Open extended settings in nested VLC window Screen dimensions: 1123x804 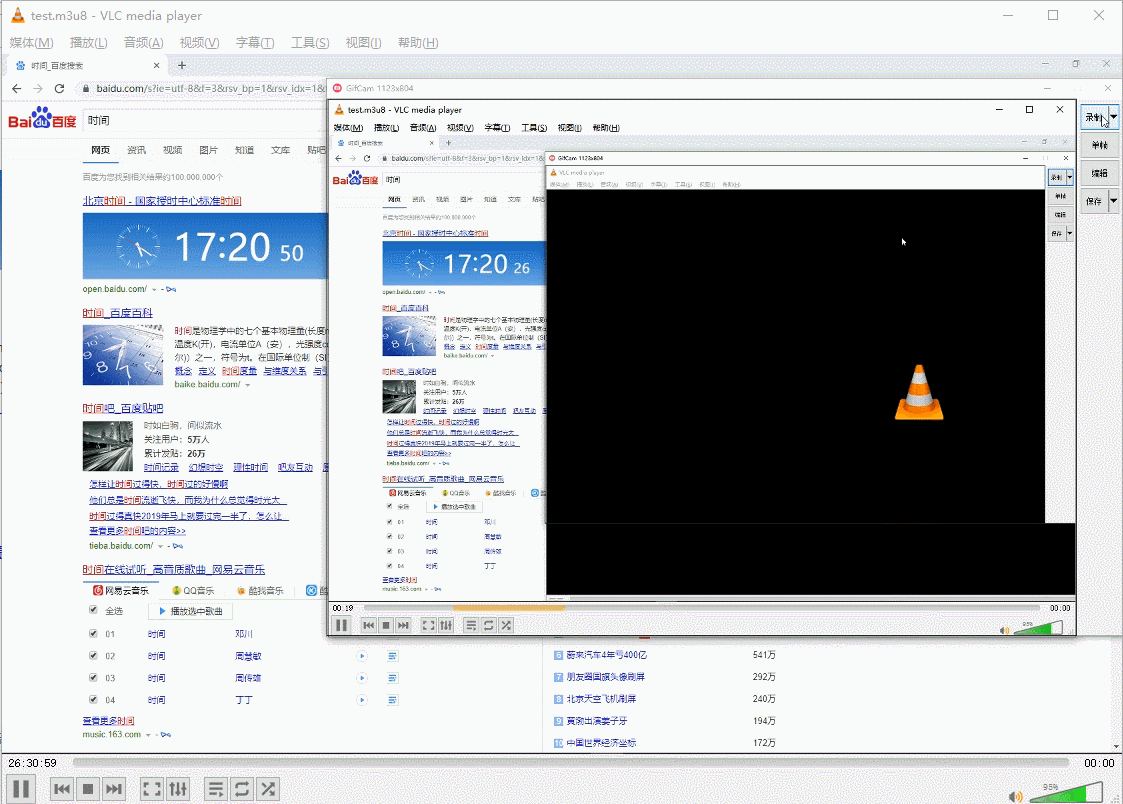[446, 625]
